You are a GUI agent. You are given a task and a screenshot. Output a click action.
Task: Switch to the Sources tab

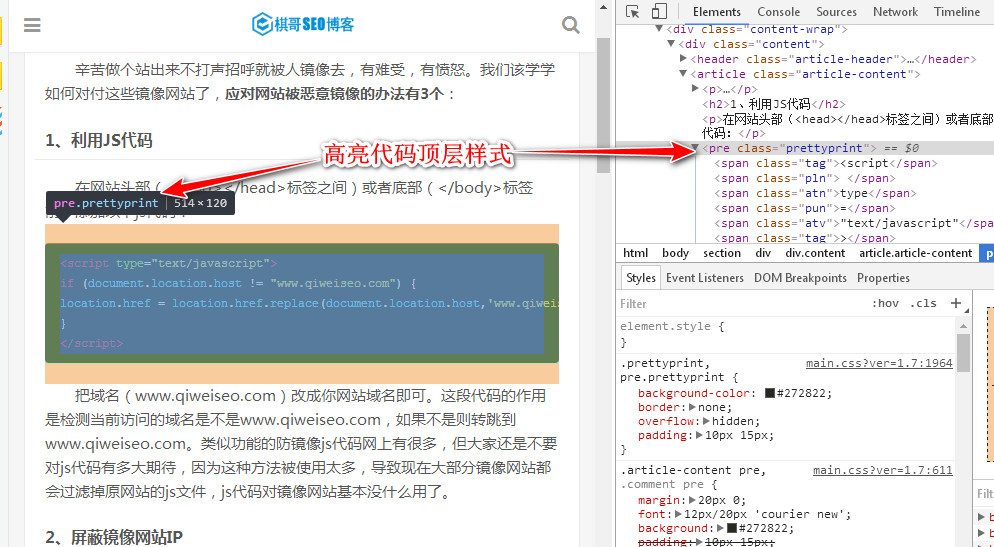click(836, 11)
